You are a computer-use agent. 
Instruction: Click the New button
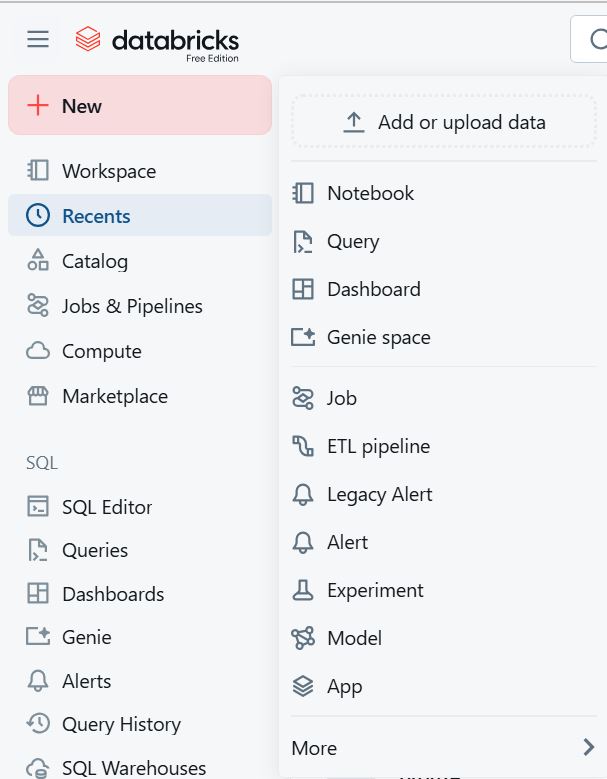tap(140, 105)
